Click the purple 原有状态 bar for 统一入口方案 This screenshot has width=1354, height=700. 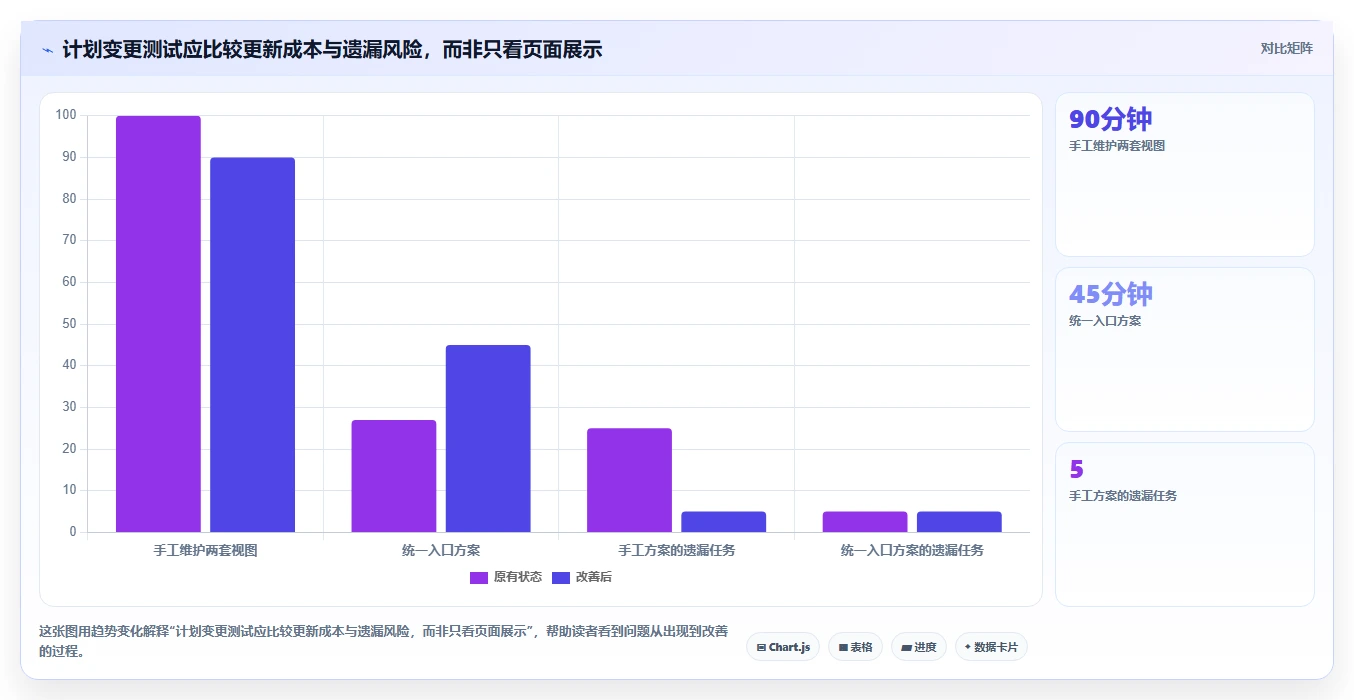coord(394,476)
